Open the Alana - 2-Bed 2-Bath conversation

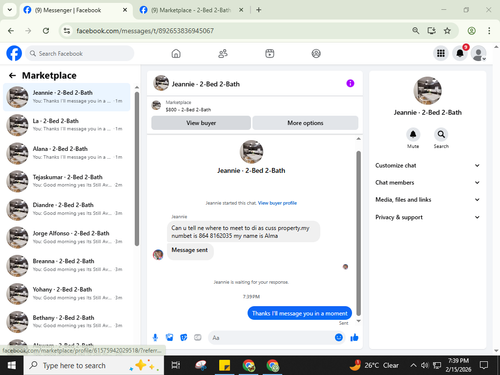click(67, 153)
